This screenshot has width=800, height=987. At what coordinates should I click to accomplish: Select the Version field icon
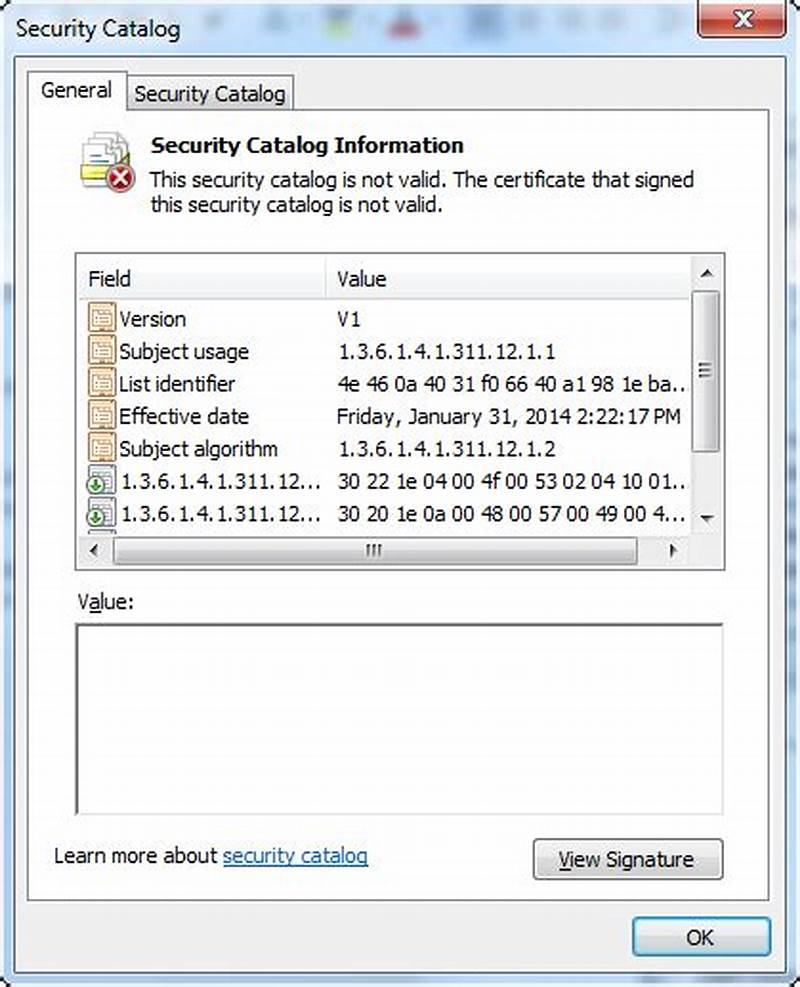tap(102, 319)
